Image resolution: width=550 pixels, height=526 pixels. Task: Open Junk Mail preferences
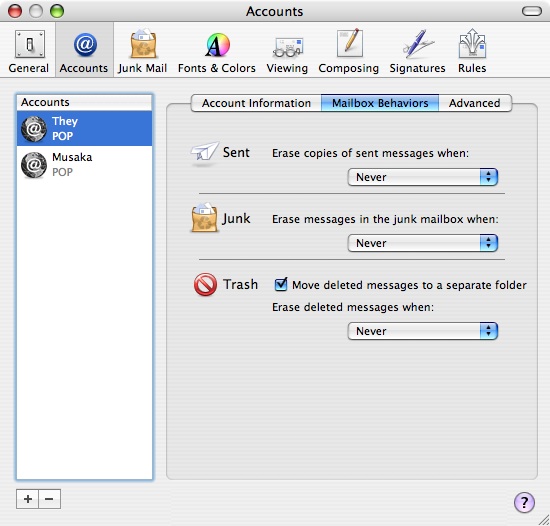142,51
